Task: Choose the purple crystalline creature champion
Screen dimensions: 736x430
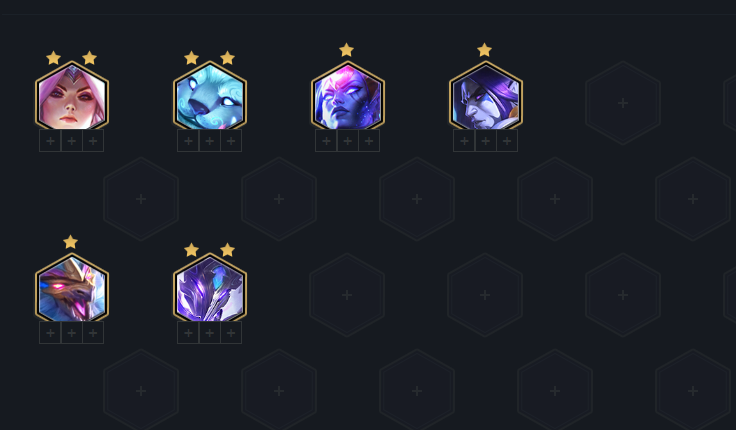Action: pos(210,287)
